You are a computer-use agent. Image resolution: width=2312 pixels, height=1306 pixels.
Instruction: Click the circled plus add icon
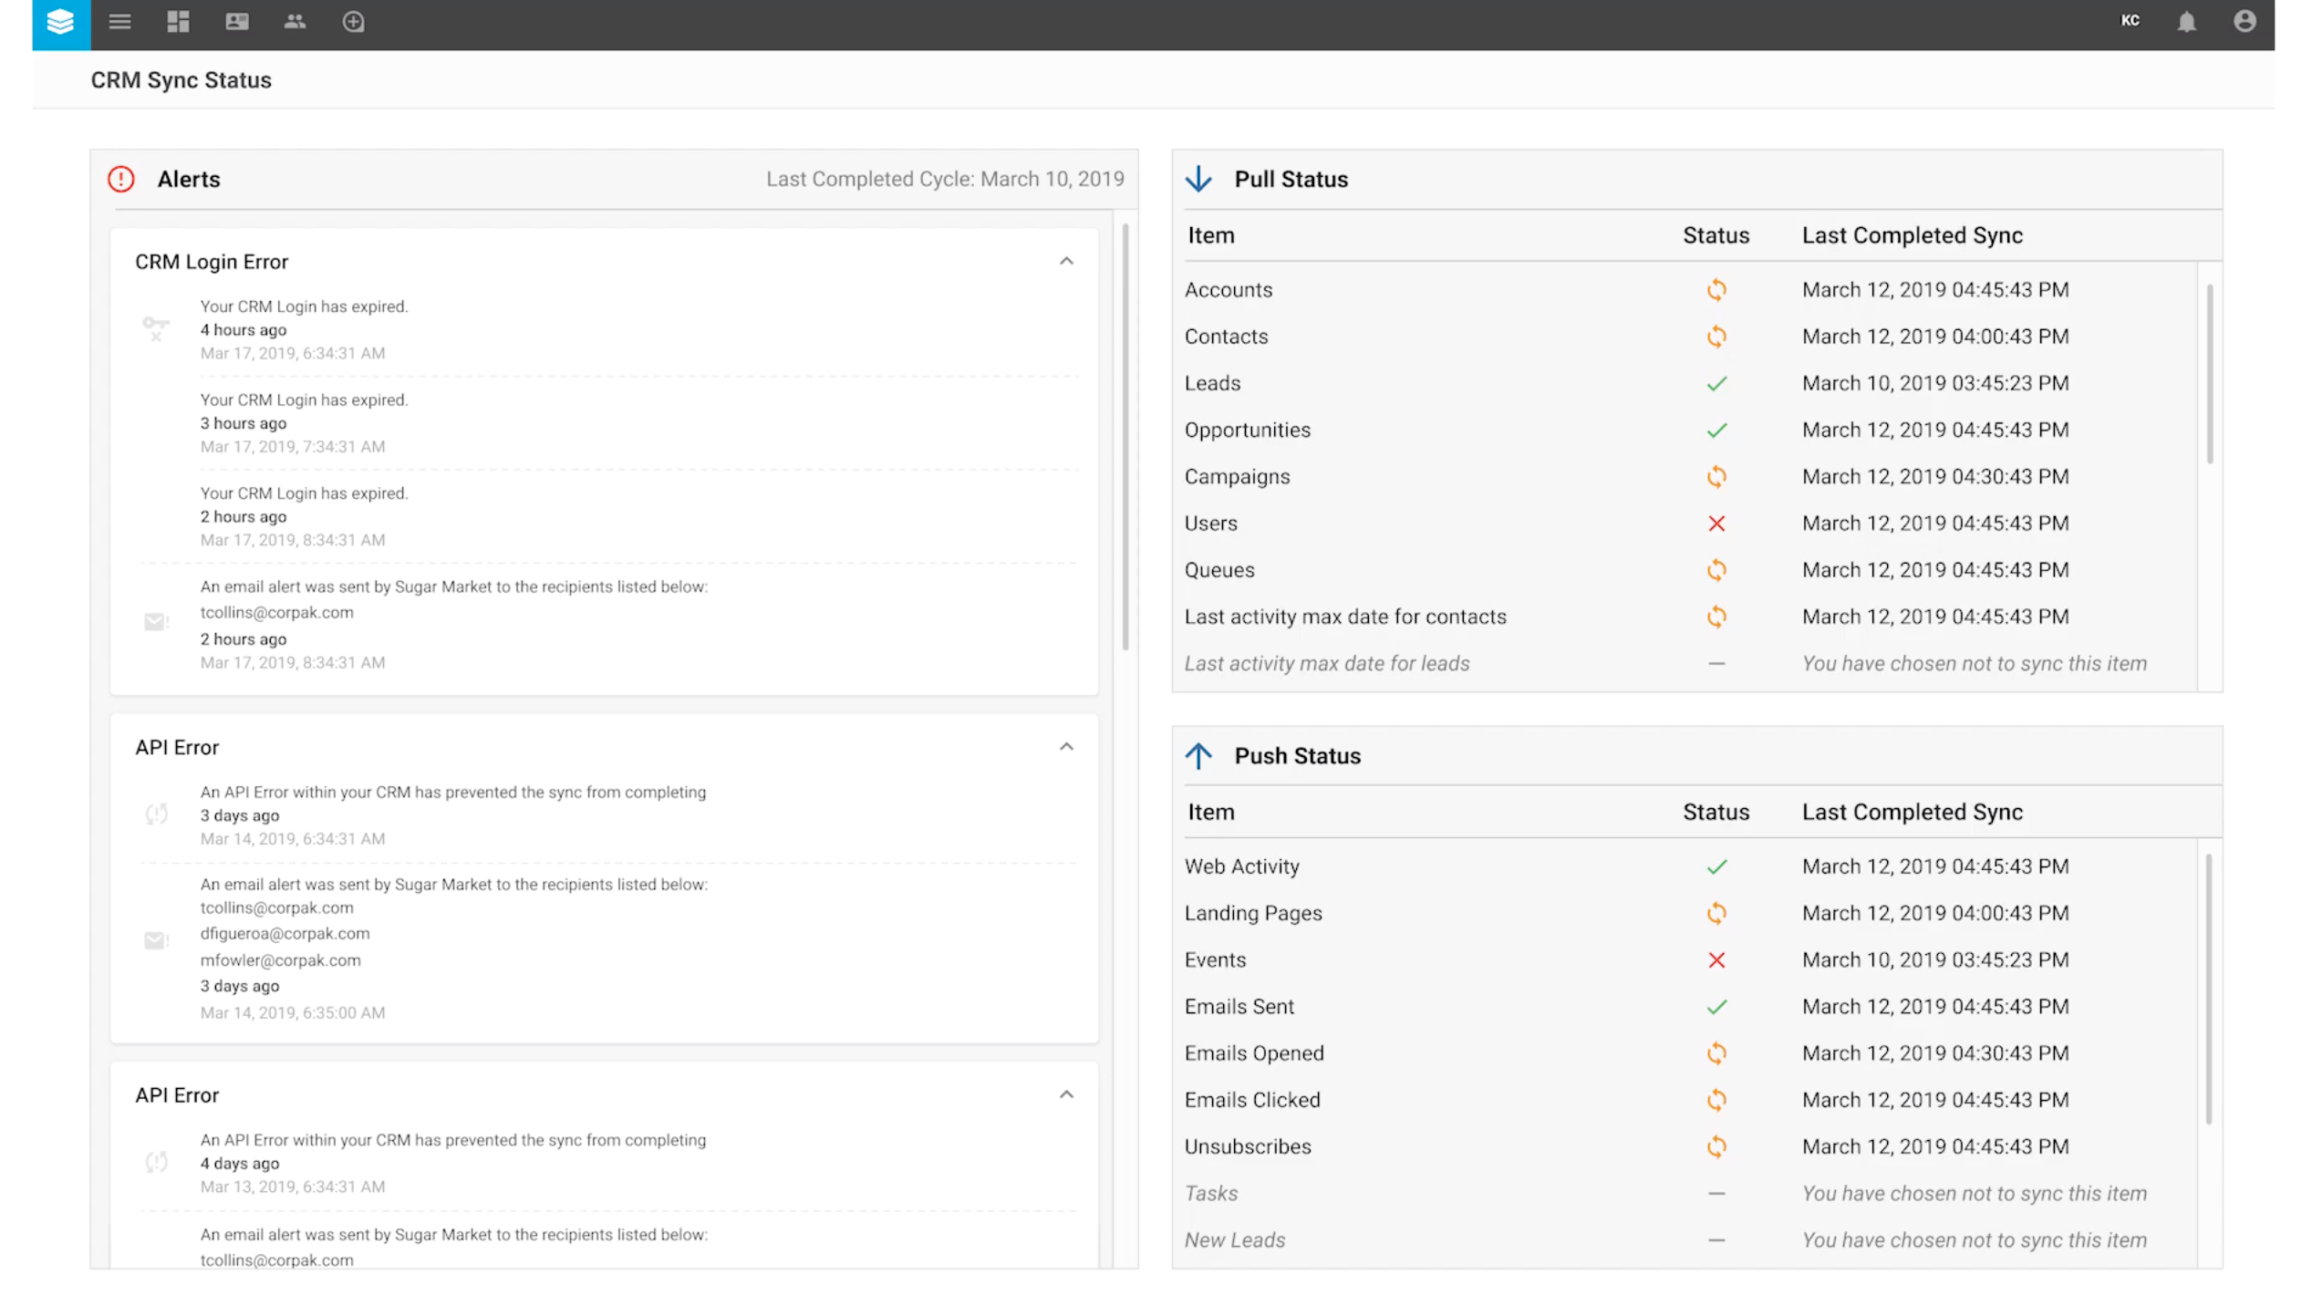click(x=353, y=21)
